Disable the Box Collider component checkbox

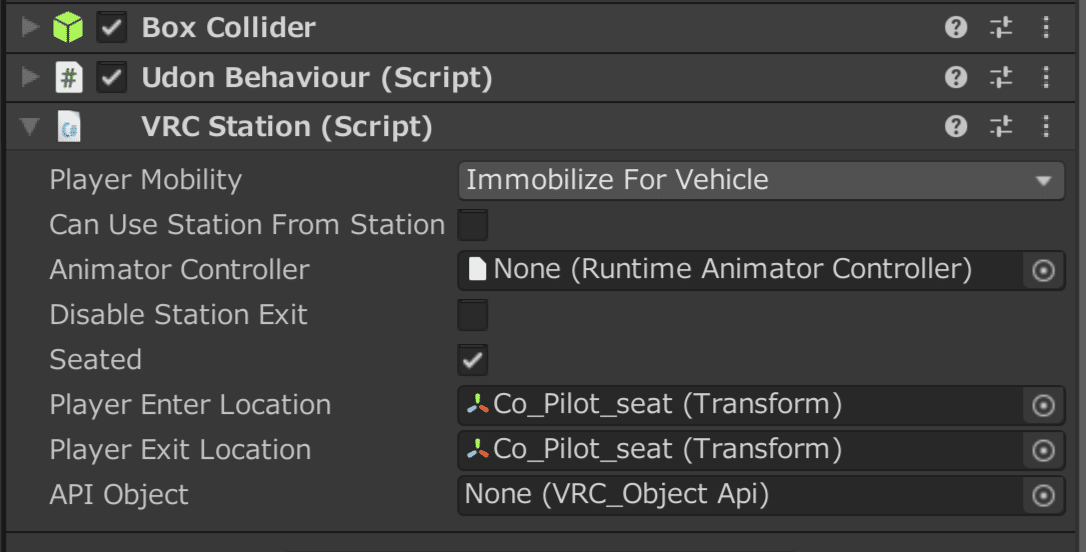(112, 28)
